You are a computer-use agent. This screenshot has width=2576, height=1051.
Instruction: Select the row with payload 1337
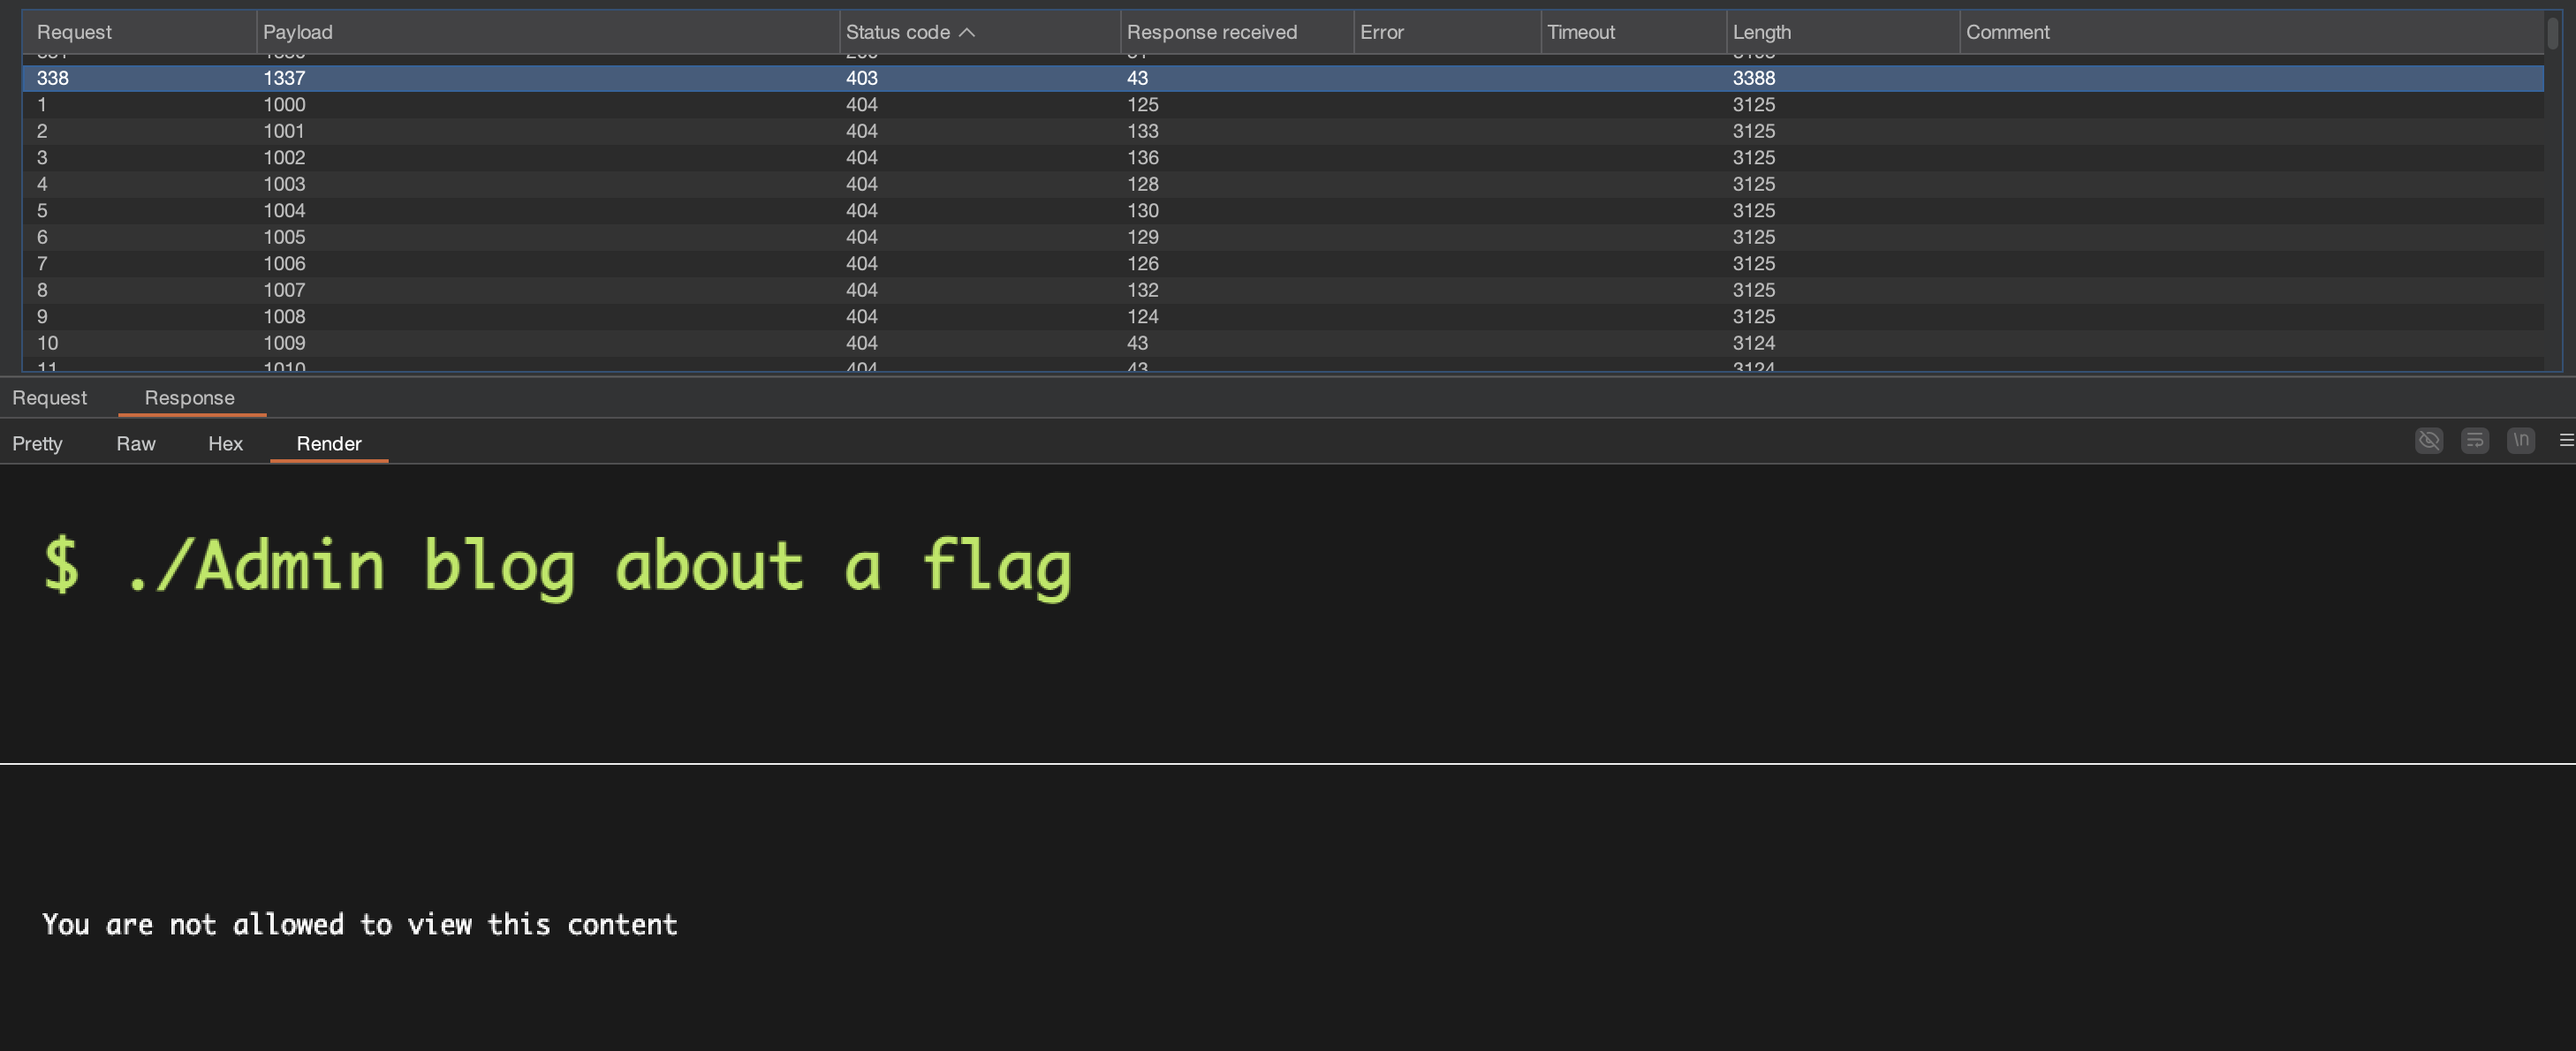(x=284, y=78)
